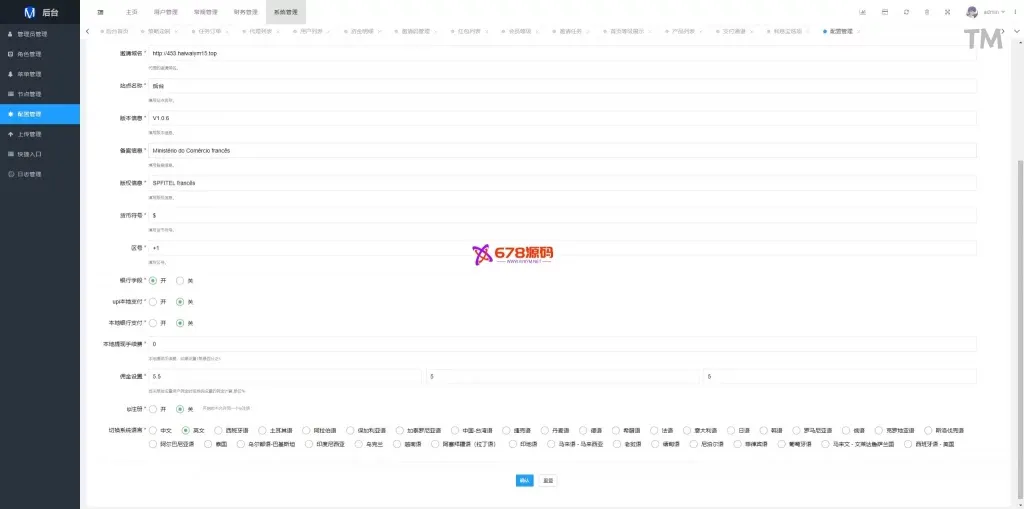Click the trash icon in top toolbar
This screenshot has width=1024, height=509.
927,12
